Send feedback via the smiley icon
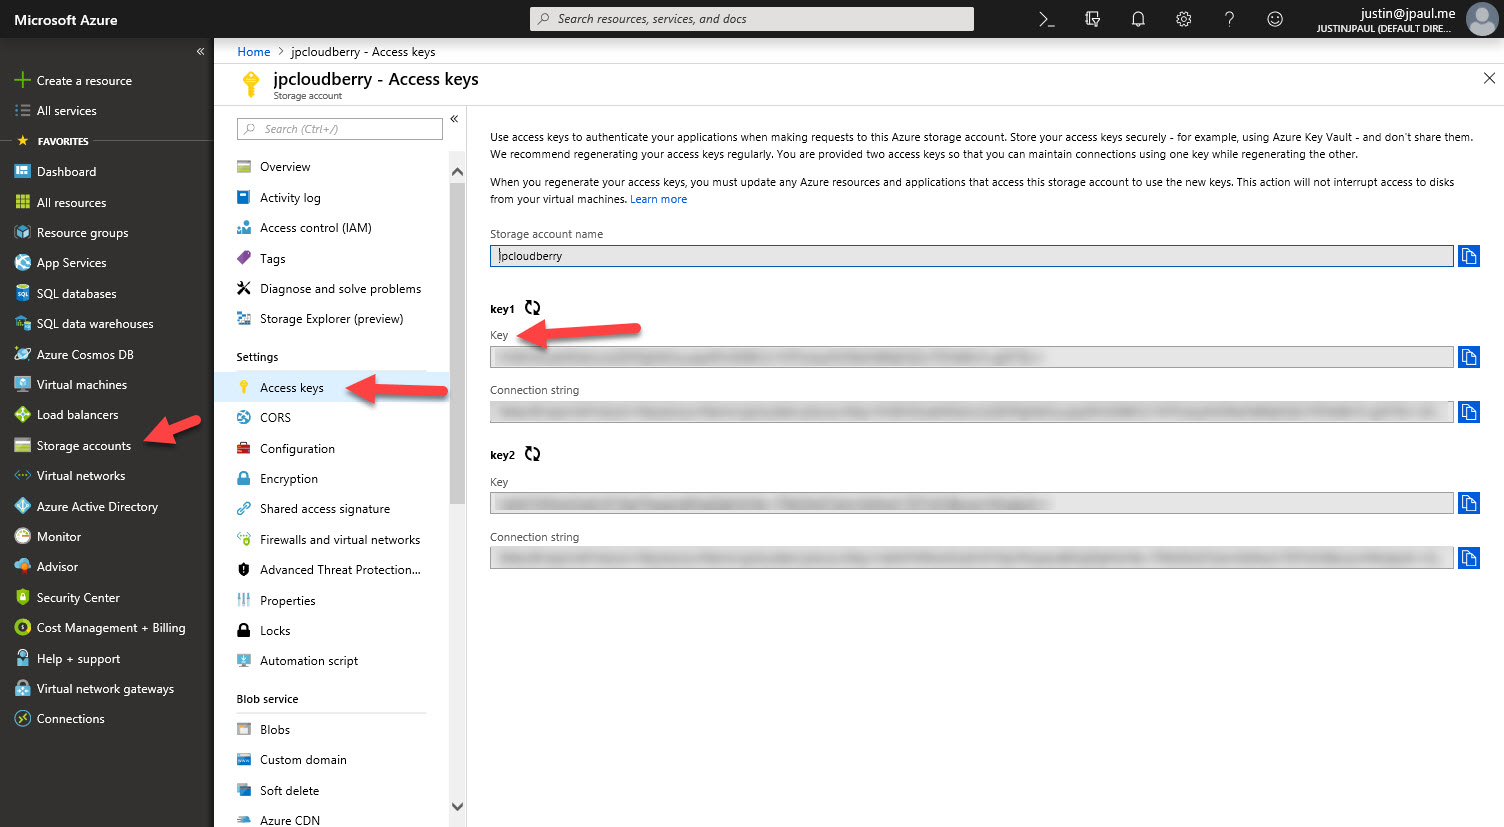Image resolution: width=1504 pixels, height=827 pixels. tap(1275, 19)
